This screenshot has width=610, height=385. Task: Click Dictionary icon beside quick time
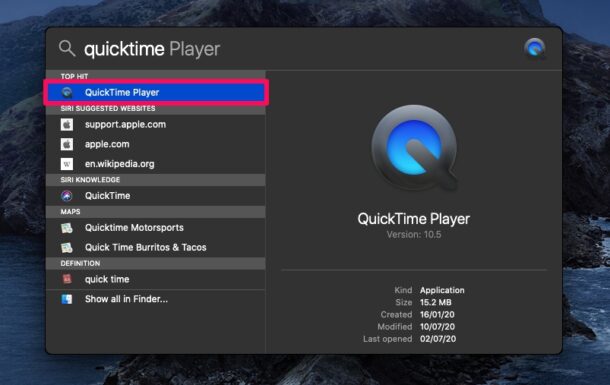pyautogui.click(x=67, y=279)
